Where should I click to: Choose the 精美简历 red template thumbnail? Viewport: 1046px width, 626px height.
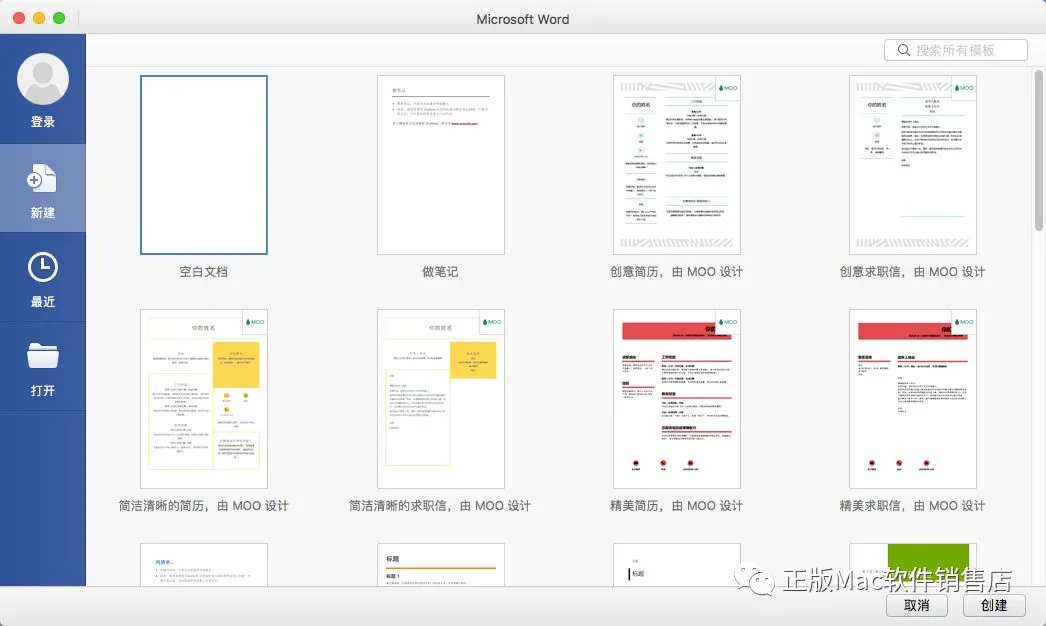pos(676,398)
